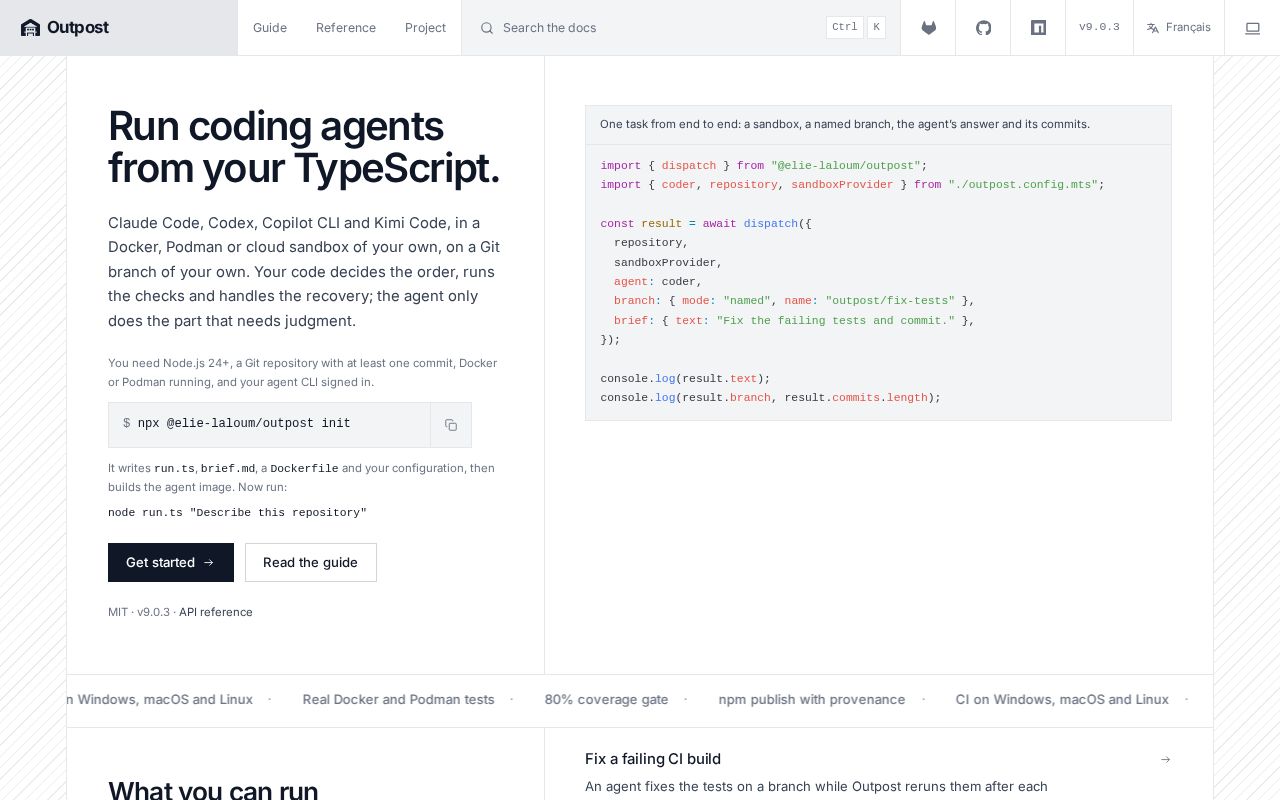This screenshot has height=800, width=1280.
Task: Focus the Search the docs field
Action: (681, 28)
